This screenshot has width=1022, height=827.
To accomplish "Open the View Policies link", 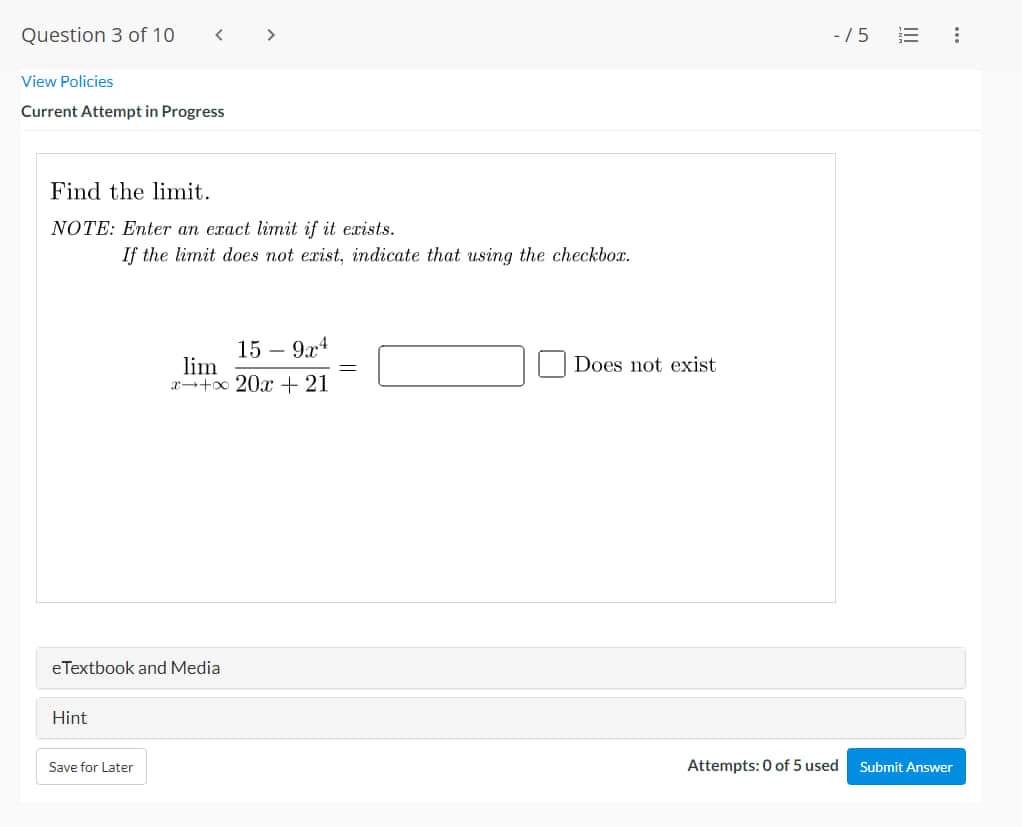I will (67, 81).
